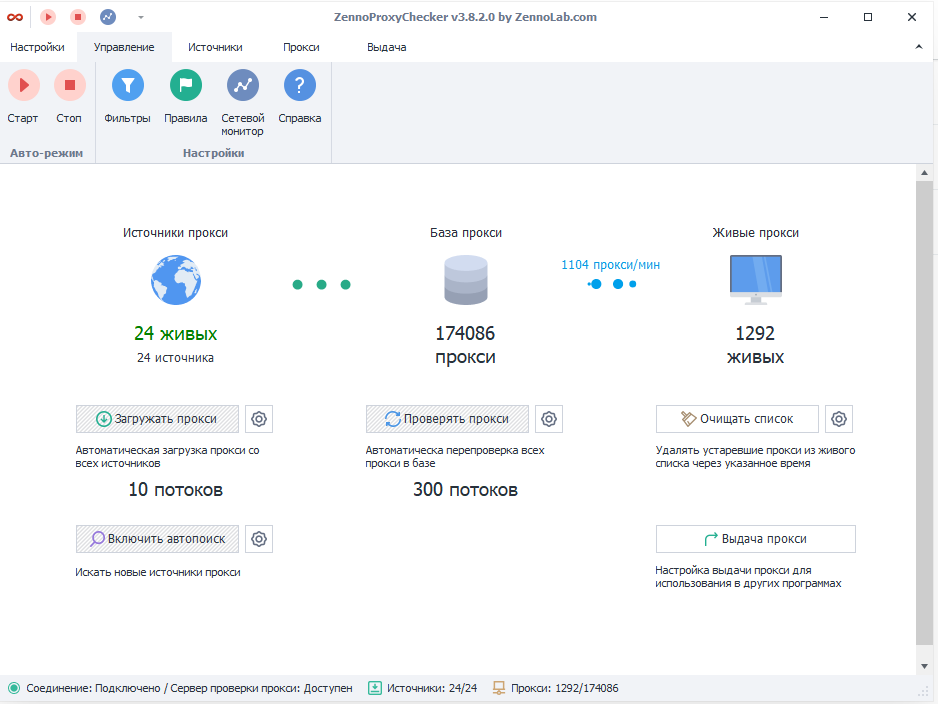Click the ZennoProxyChecker infinity logo icon

[15, 17]
